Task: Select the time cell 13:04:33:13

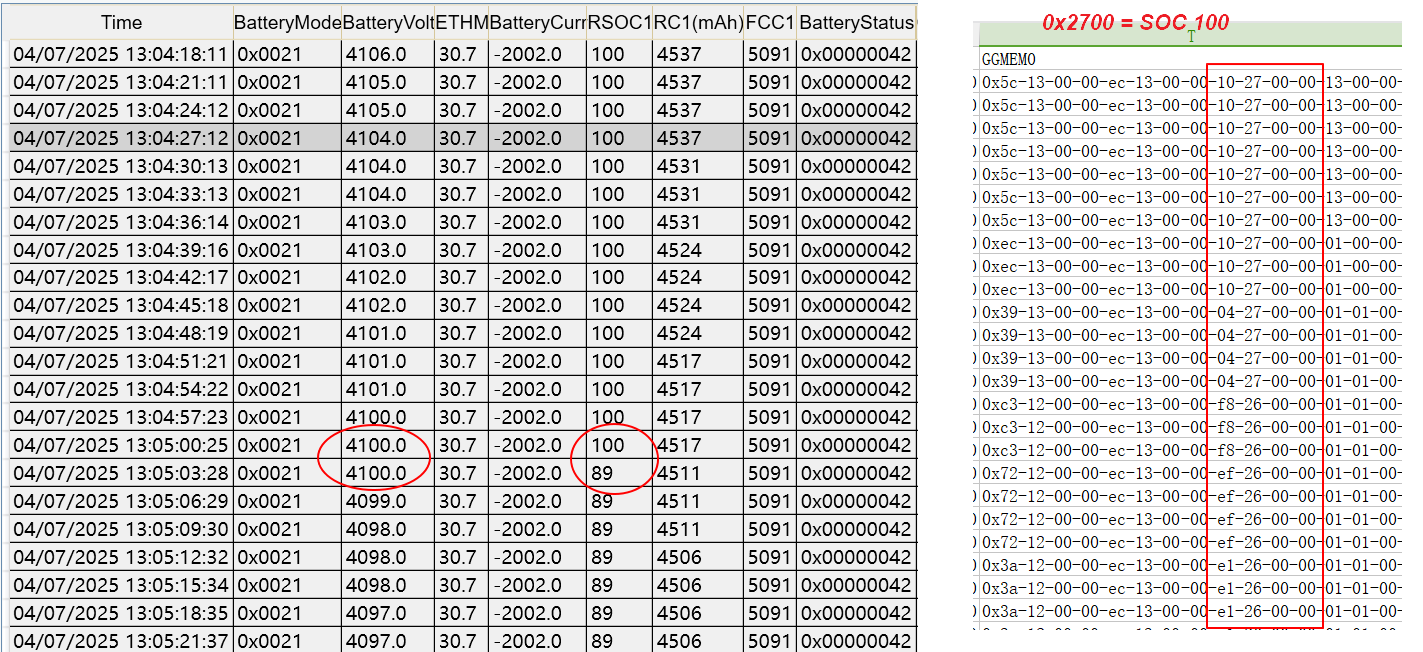Action: point(122,194)
